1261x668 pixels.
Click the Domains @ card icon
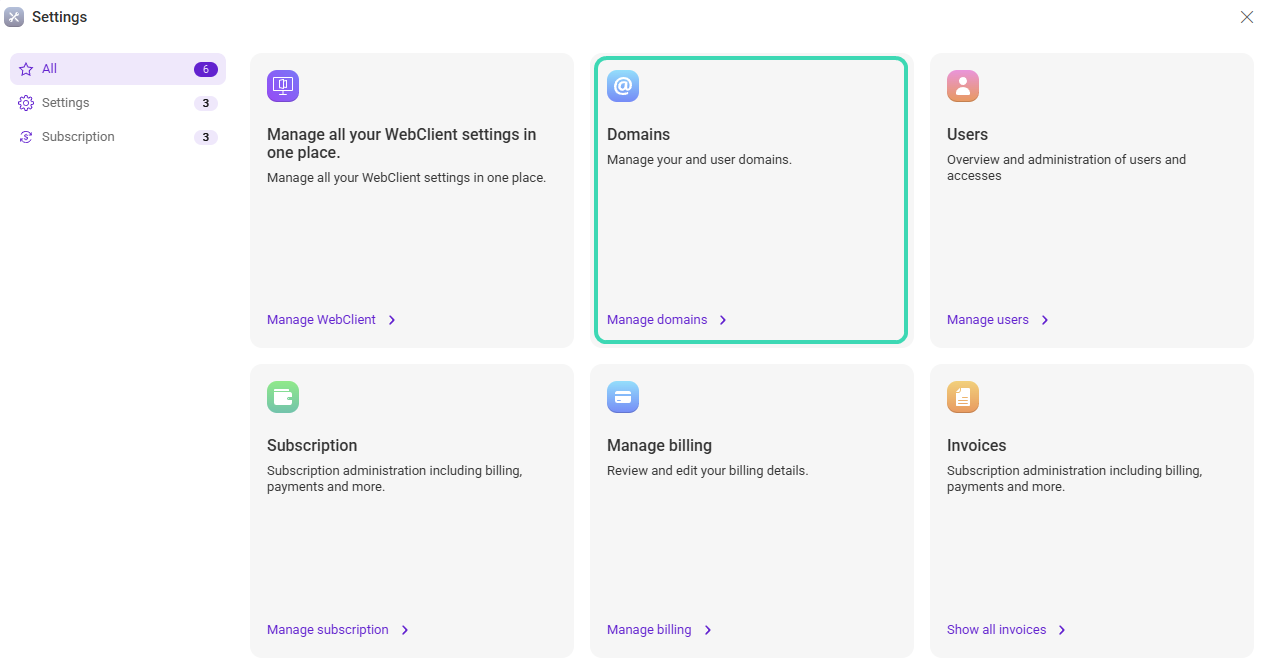(622, 86)
